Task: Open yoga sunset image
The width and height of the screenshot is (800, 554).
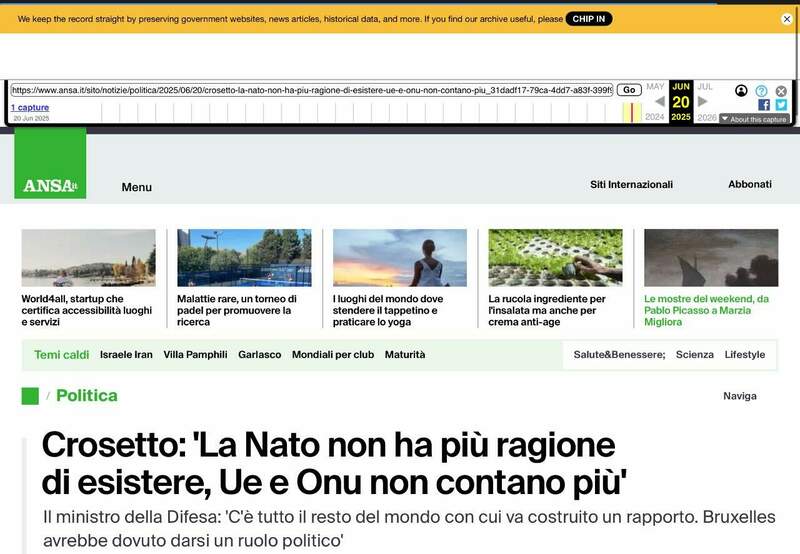Action: coord(399,258)
